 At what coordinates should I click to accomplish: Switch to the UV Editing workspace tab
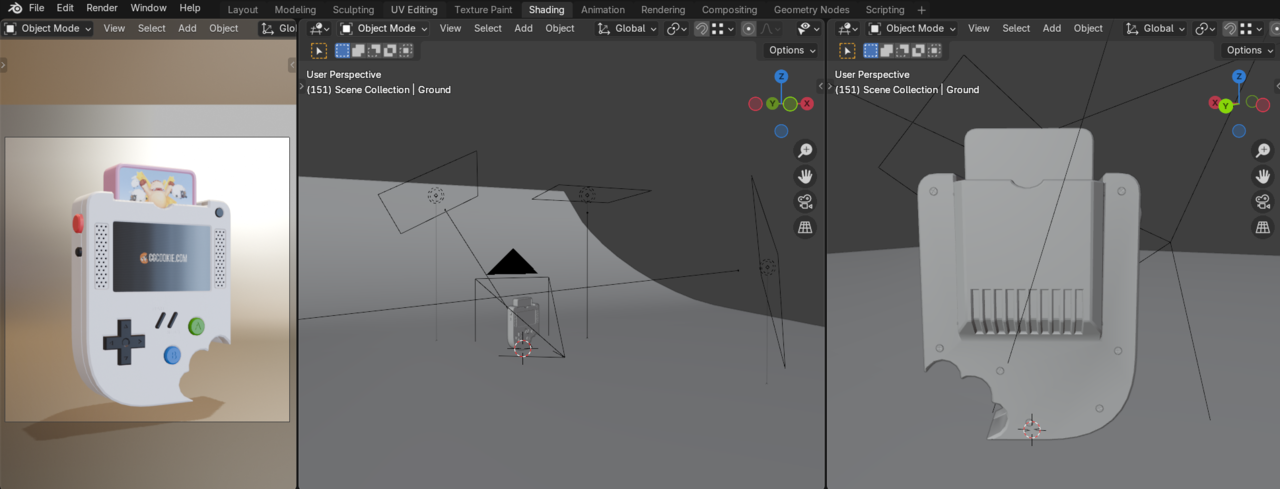414,10
